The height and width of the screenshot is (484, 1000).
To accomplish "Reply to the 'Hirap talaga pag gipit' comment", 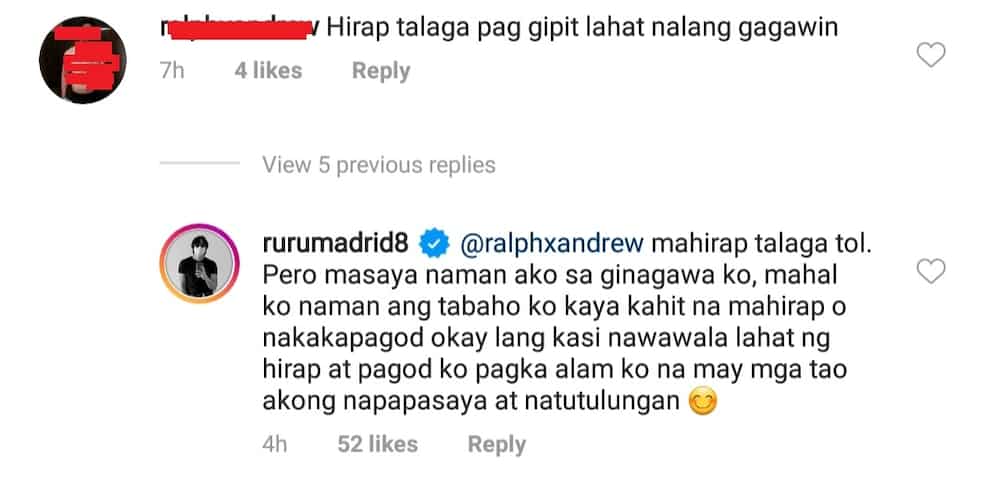I will (381, 71).
